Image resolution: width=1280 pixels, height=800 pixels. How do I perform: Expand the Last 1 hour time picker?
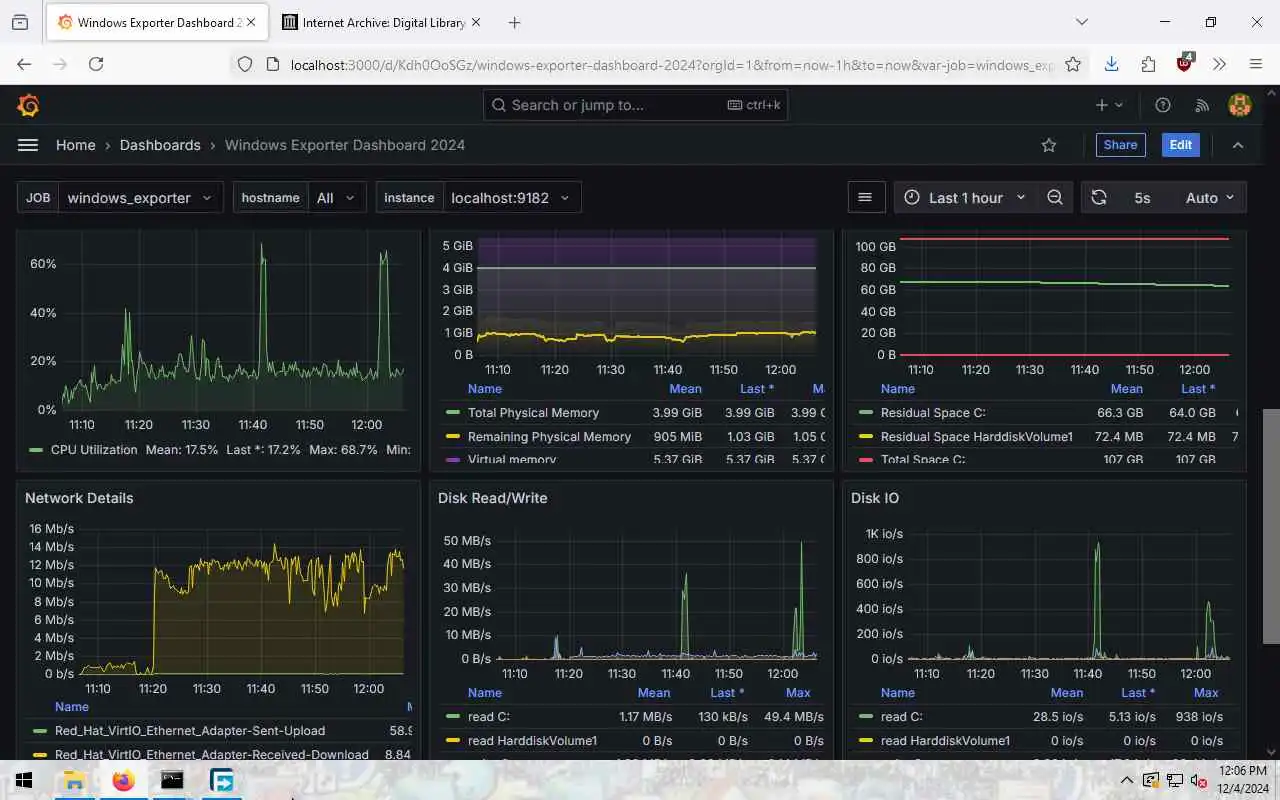965,198
